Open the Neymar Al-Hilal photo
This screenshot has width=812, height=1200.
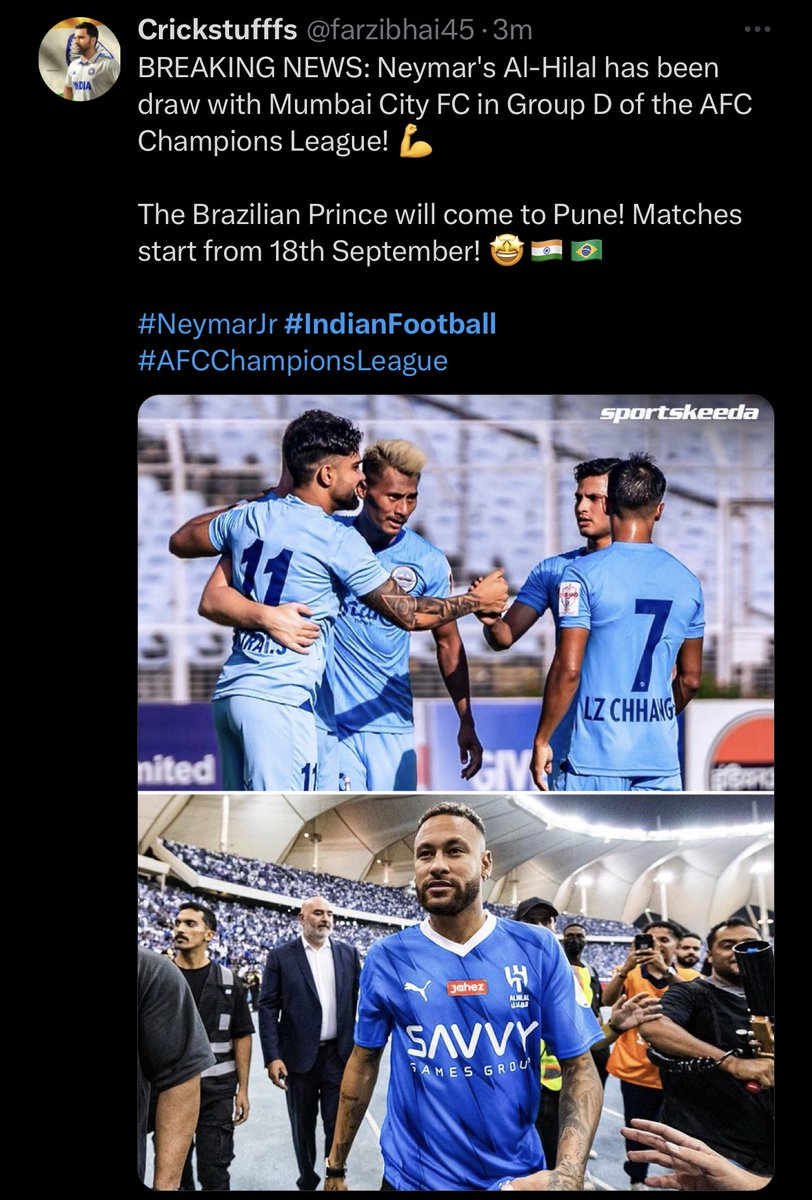(455, 991)
